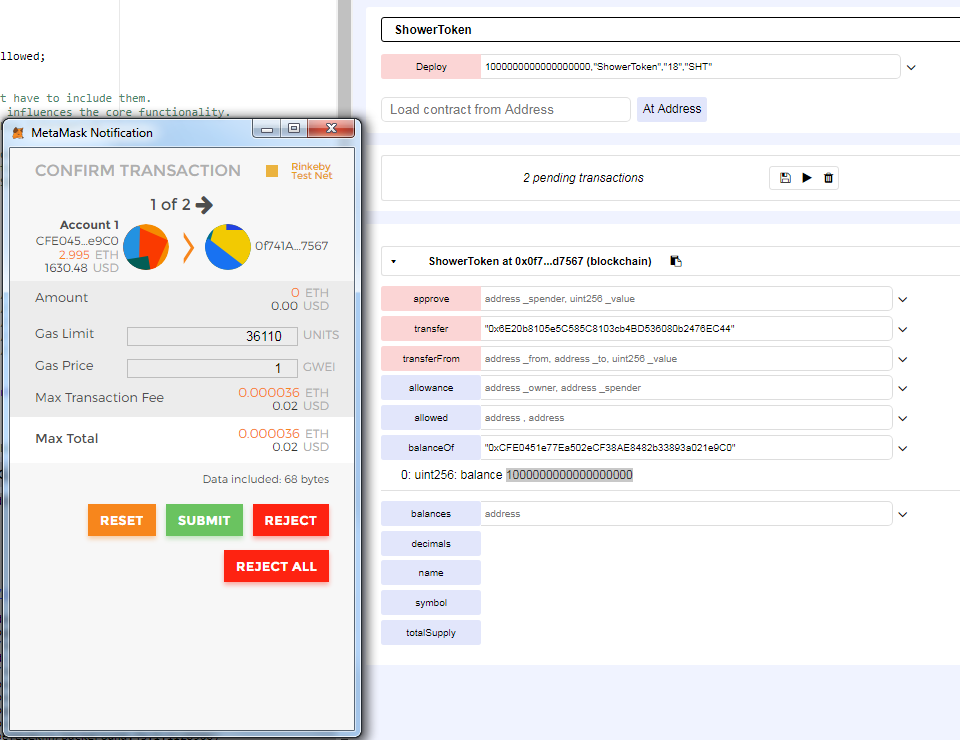The height and width of the screenshot is (740, 960).
Task: Delete pending transactions with the trash icon
Action: pyautogui.click(x=828, y=178)
